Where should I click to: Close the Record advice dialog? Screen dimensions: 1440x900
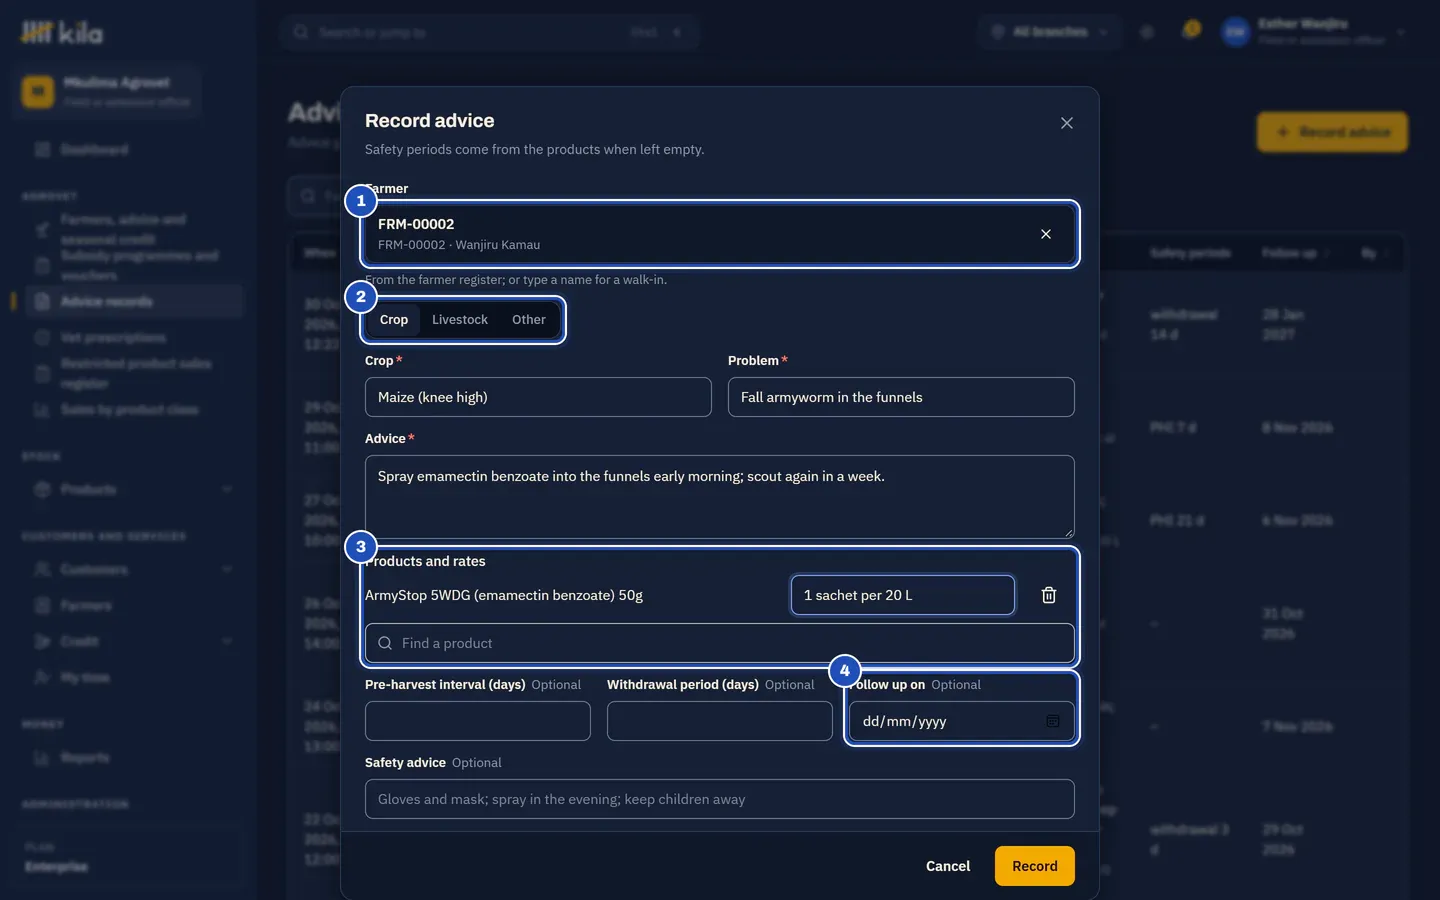1067,123
